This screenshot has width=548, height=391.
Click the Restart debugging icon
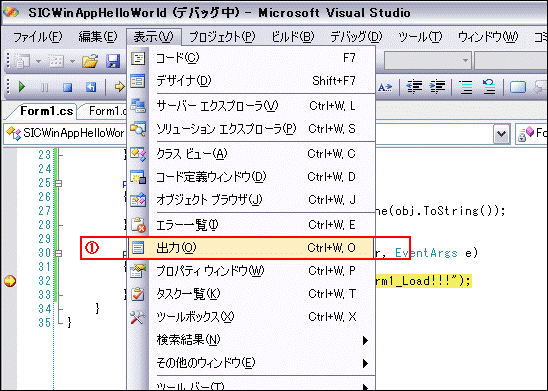91,87
